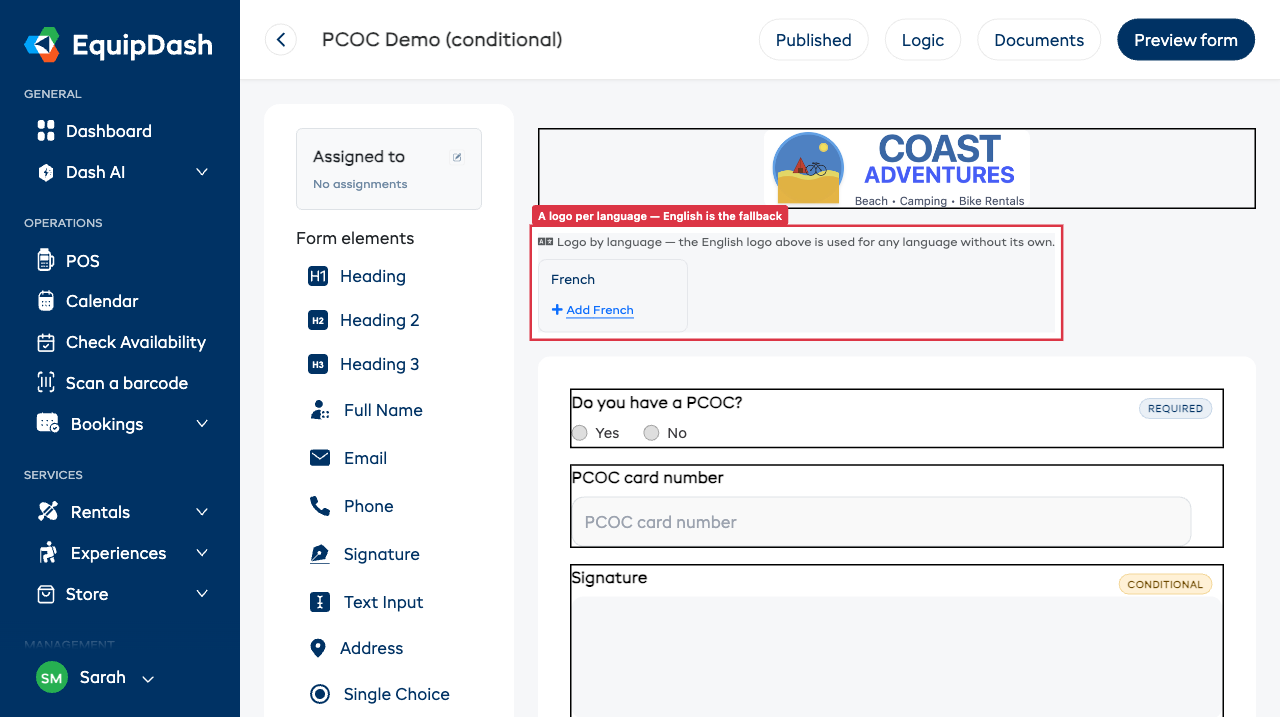The height and width of the screenshot is (717, 1280).
Task: Click the 'PCOC Demo (conditional)' title
Action: tap(442, 40)
